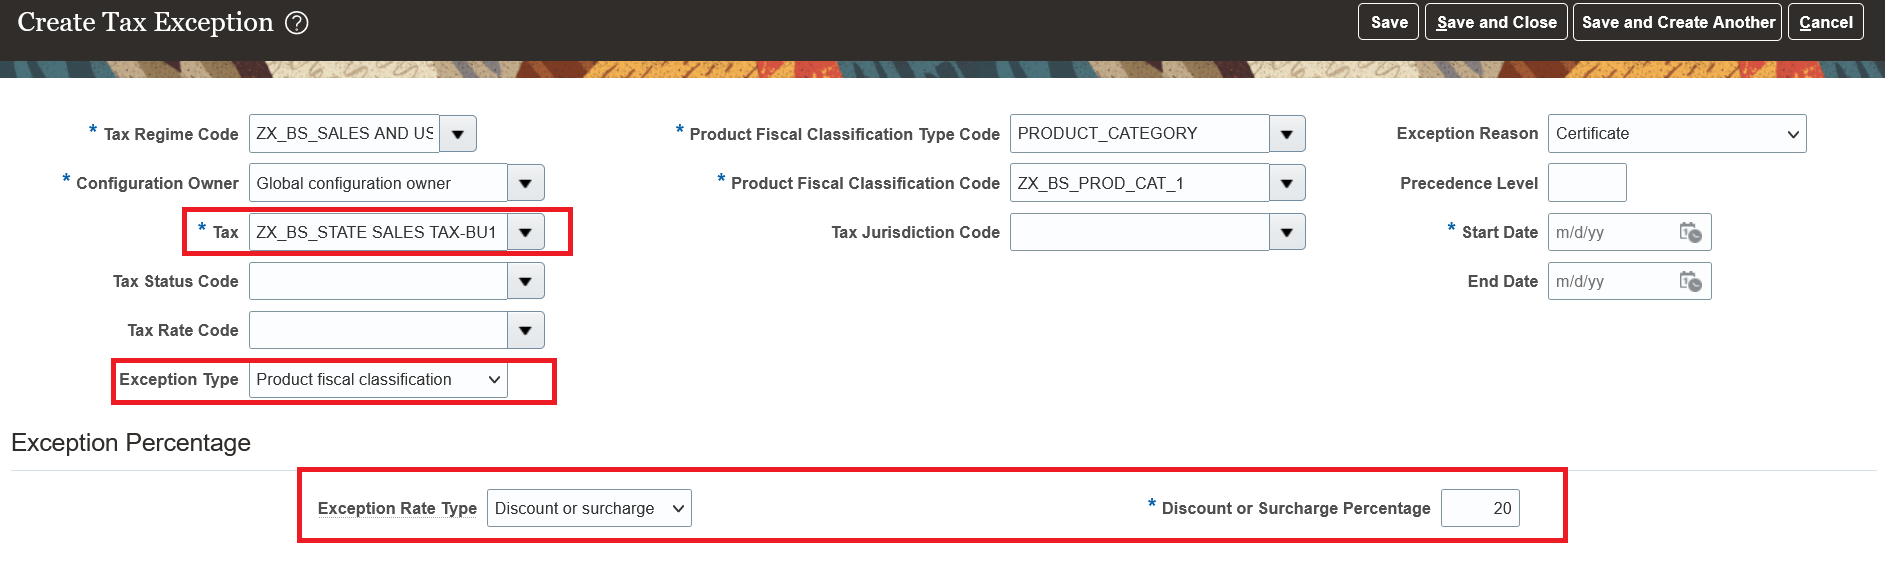Focus the Precedence Level input field

[x=1587, y=183]
